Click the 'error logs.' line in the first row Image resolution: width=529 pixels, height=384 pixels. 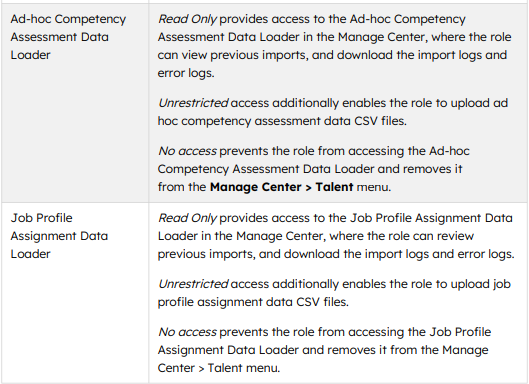(186, 73)
